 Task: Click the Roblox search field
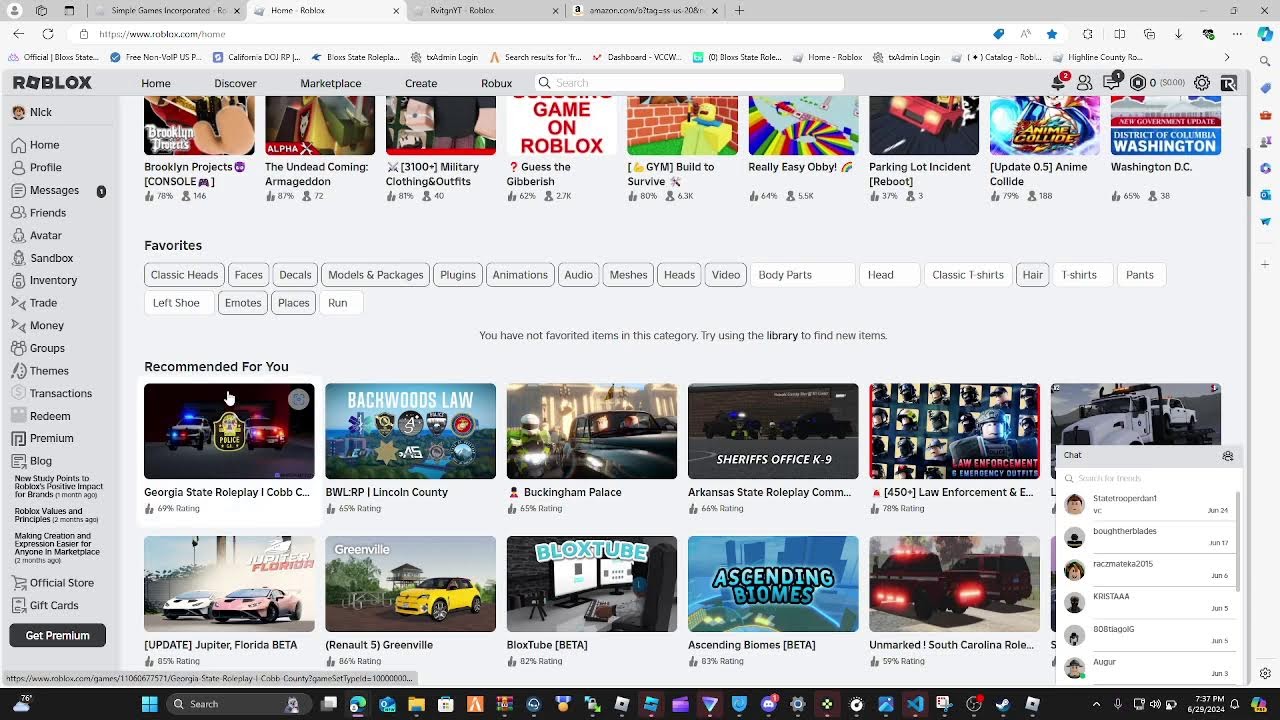pyautogui.click(x=689, y=83)
